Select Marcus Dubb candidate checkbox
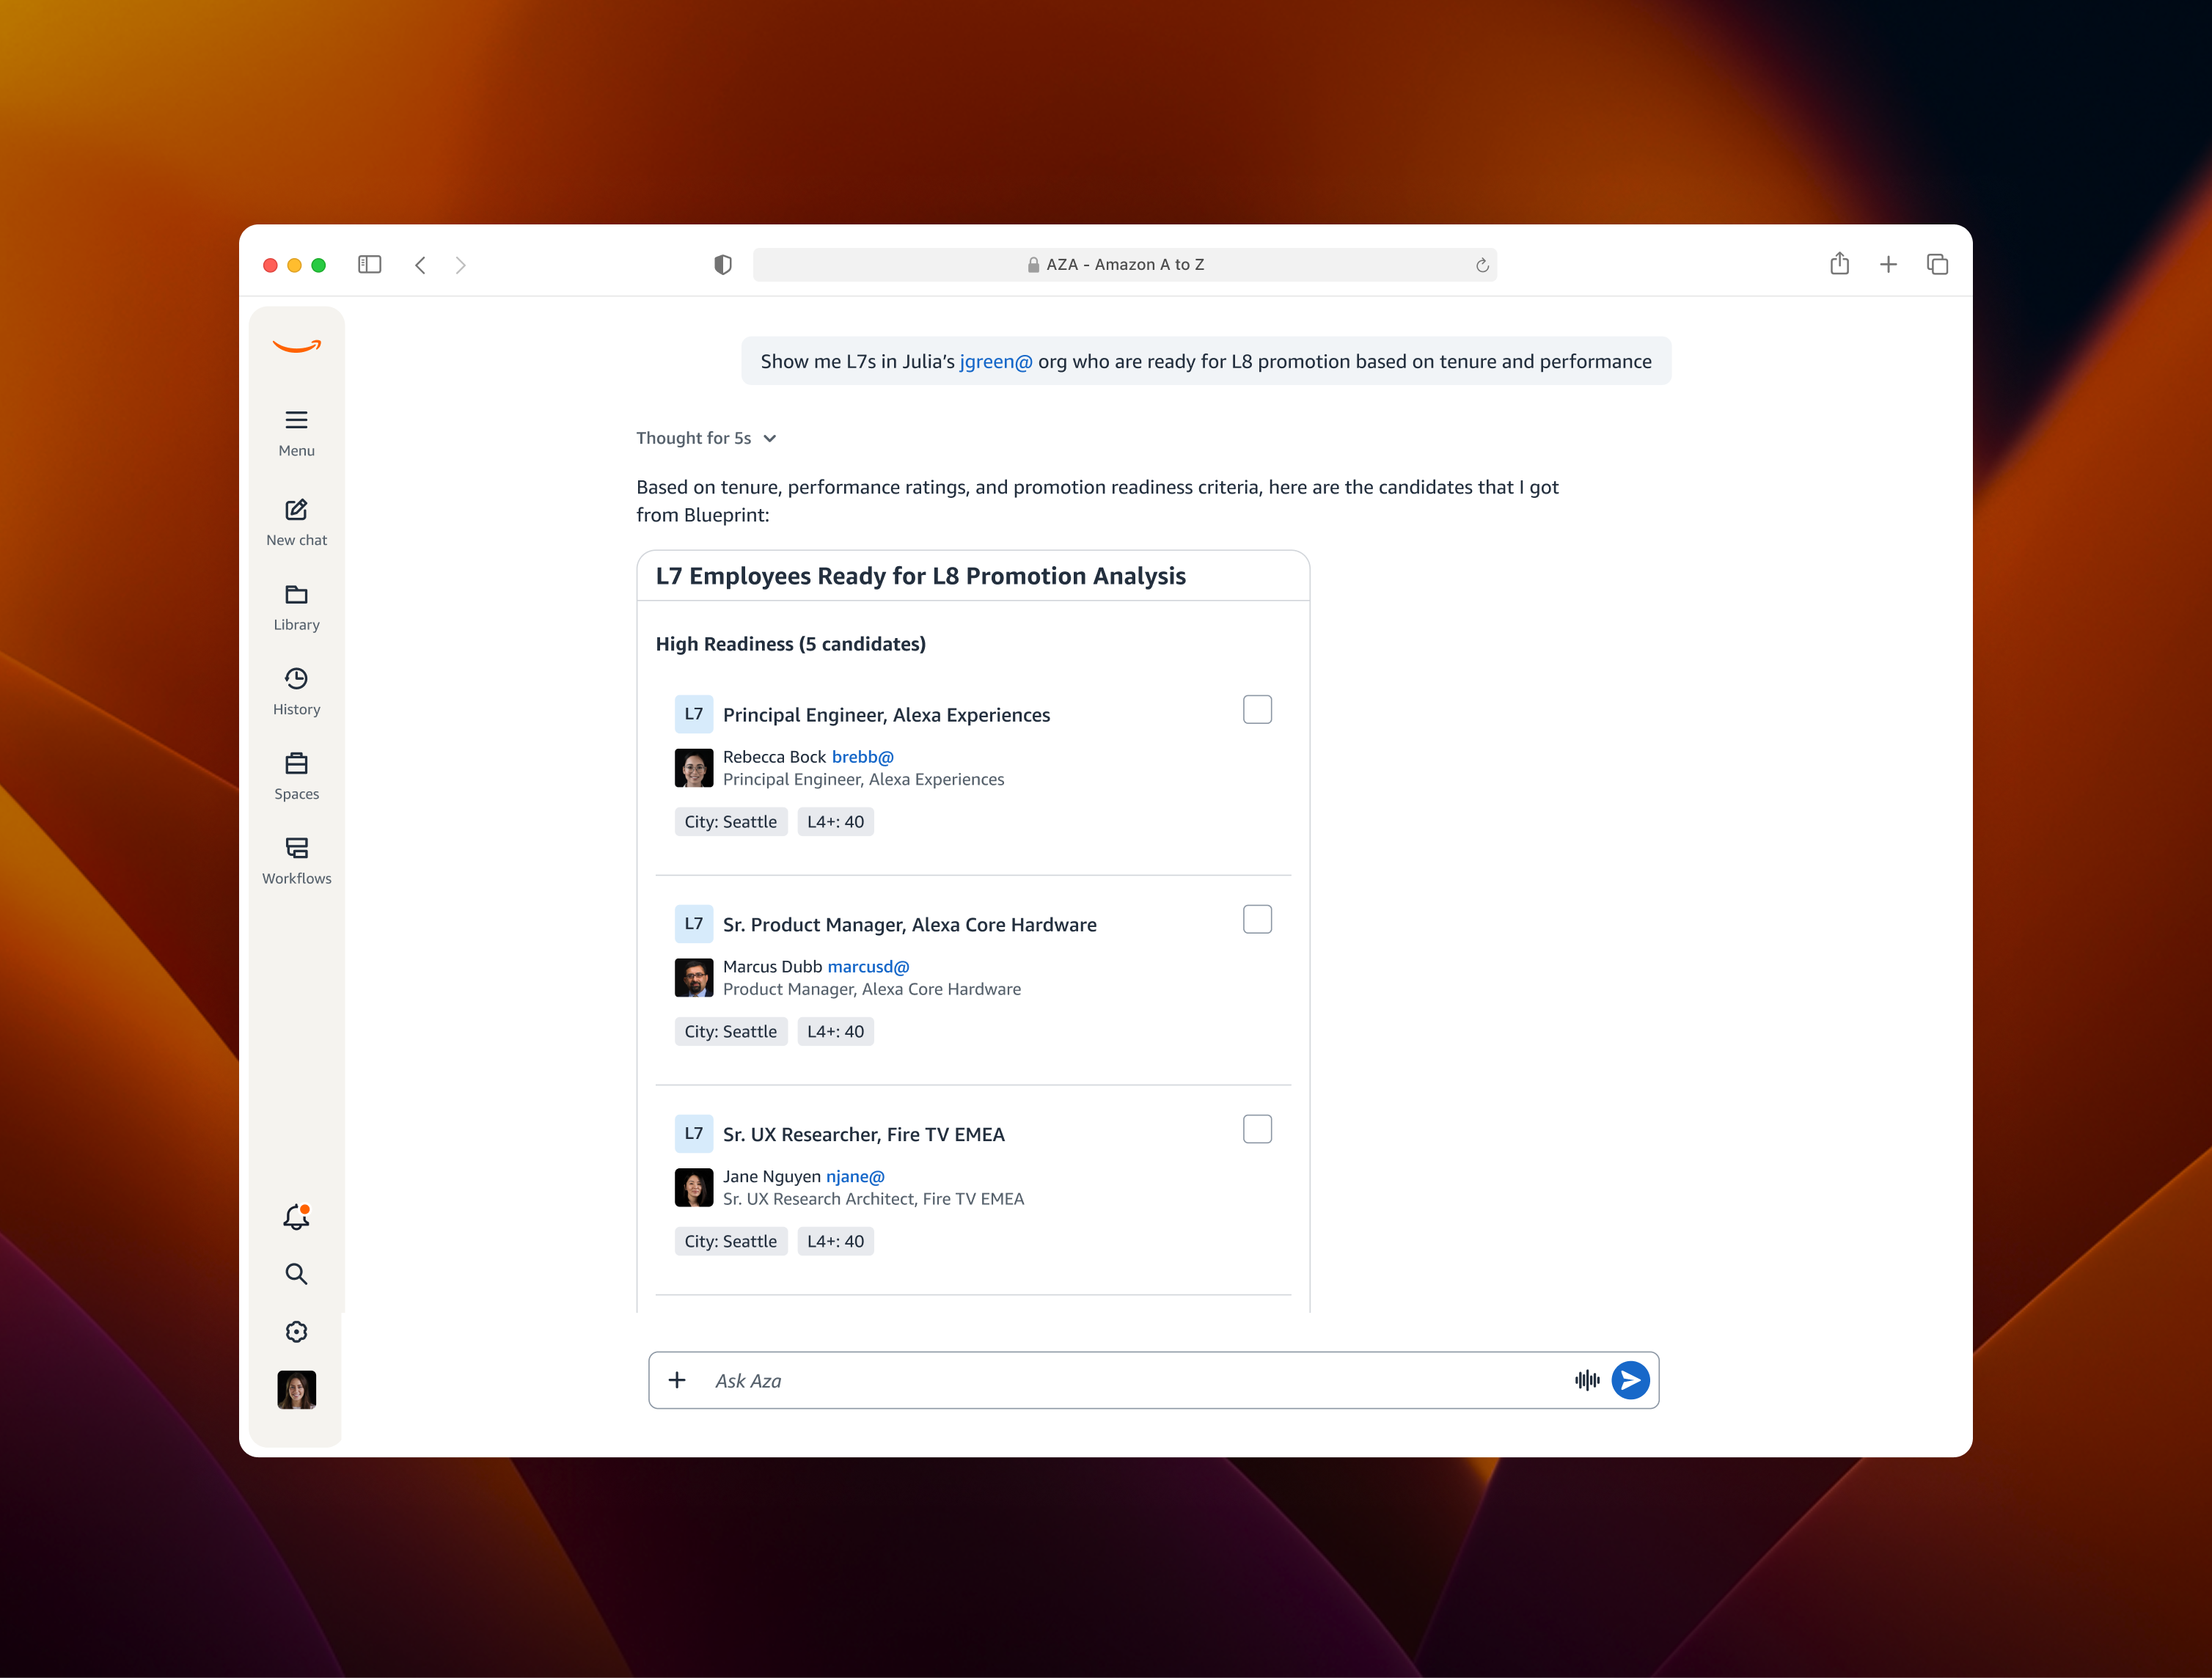Screen dimensions: 2212x1678 pos(1257,919)
